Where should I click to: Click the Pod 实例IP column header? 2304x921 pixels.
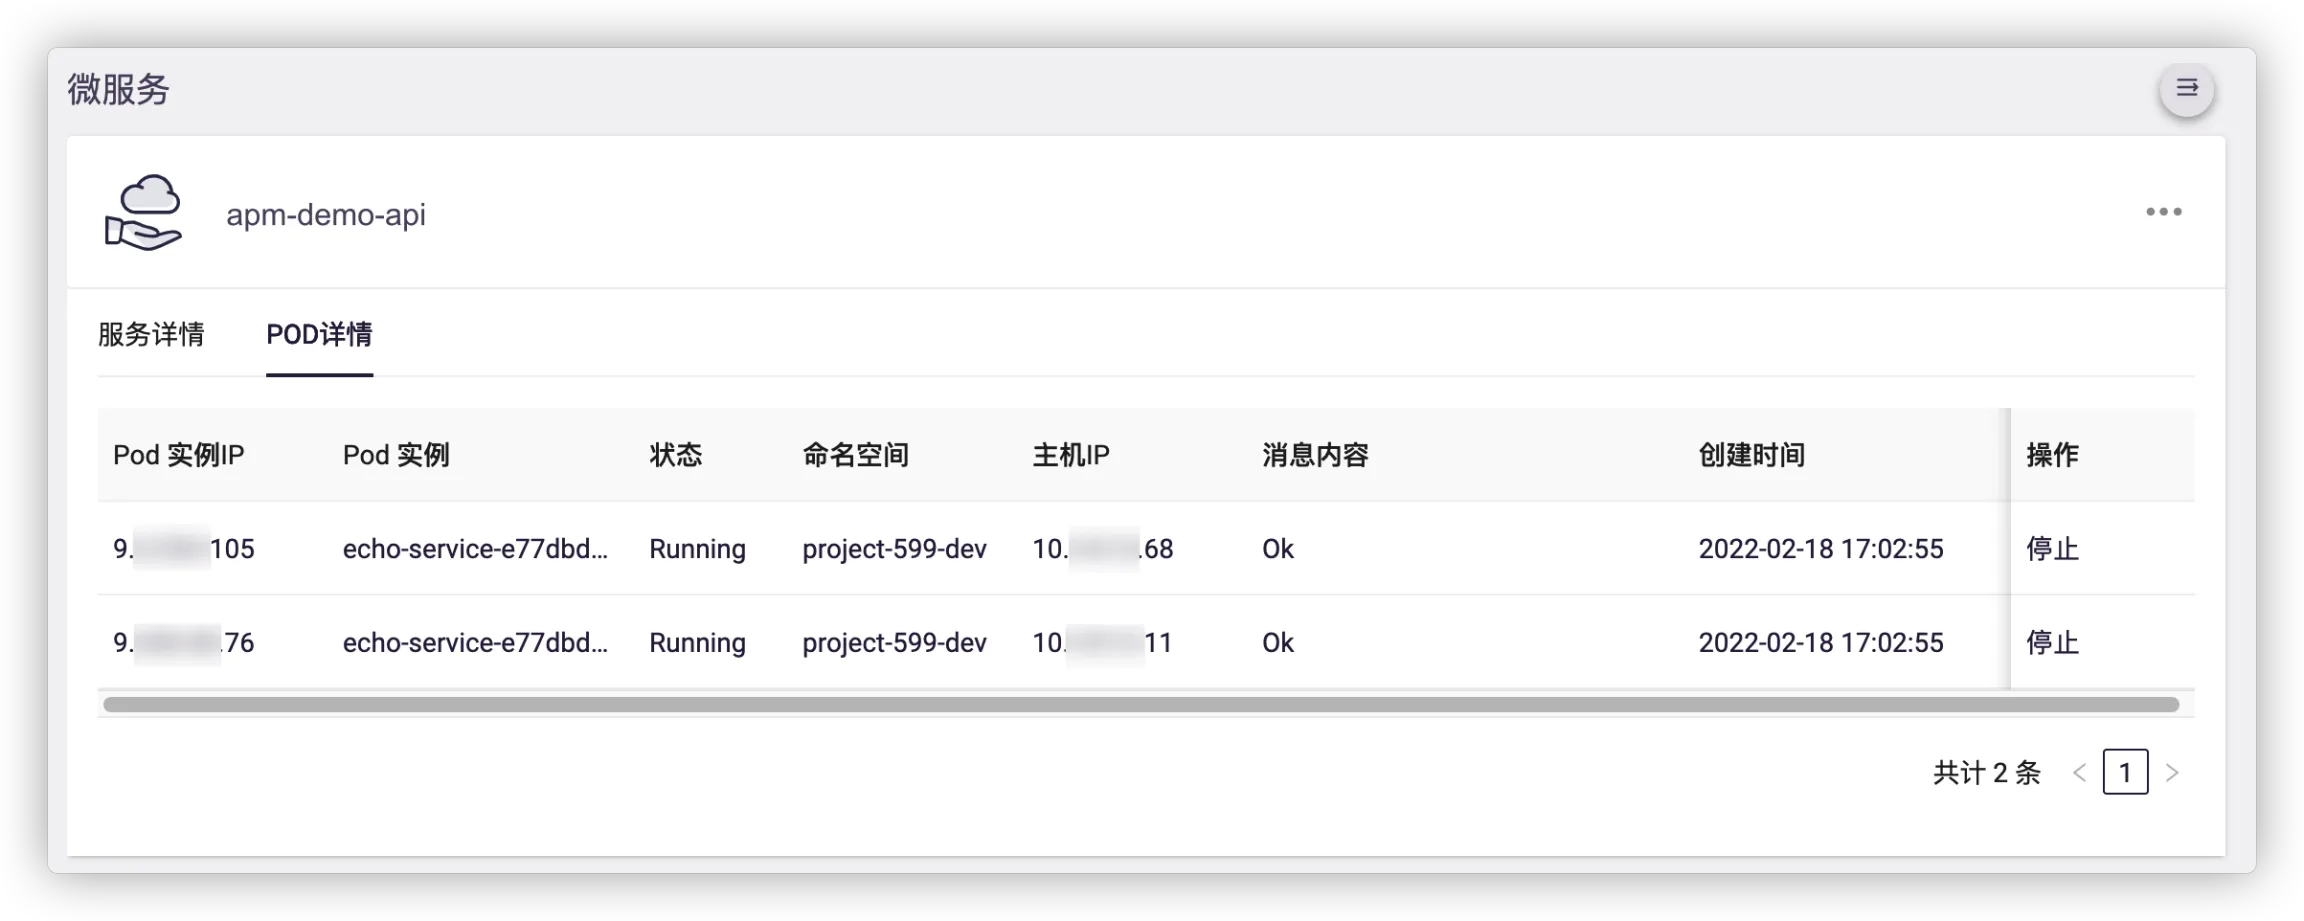[x=179, y=456]
